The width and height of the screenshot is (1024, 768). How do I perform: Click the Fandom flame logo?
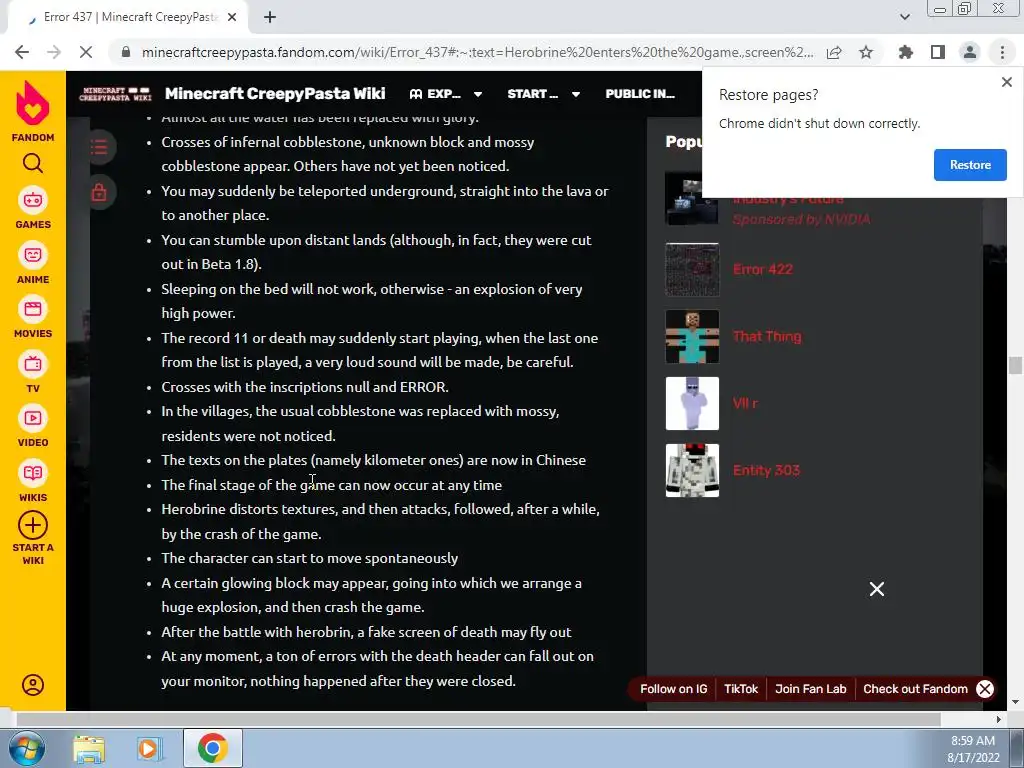tap(33, 104)
